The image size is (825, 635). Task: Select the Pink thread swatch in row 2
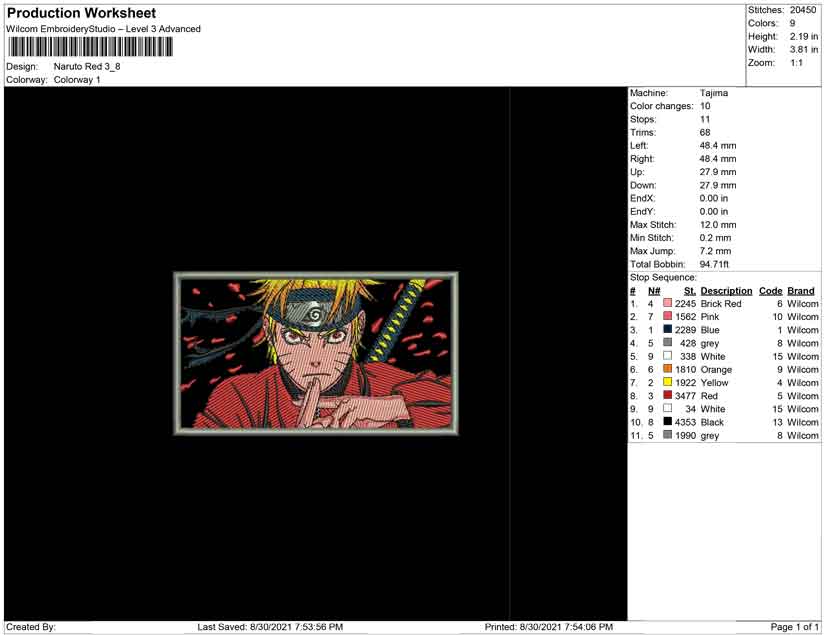[668, 316]
